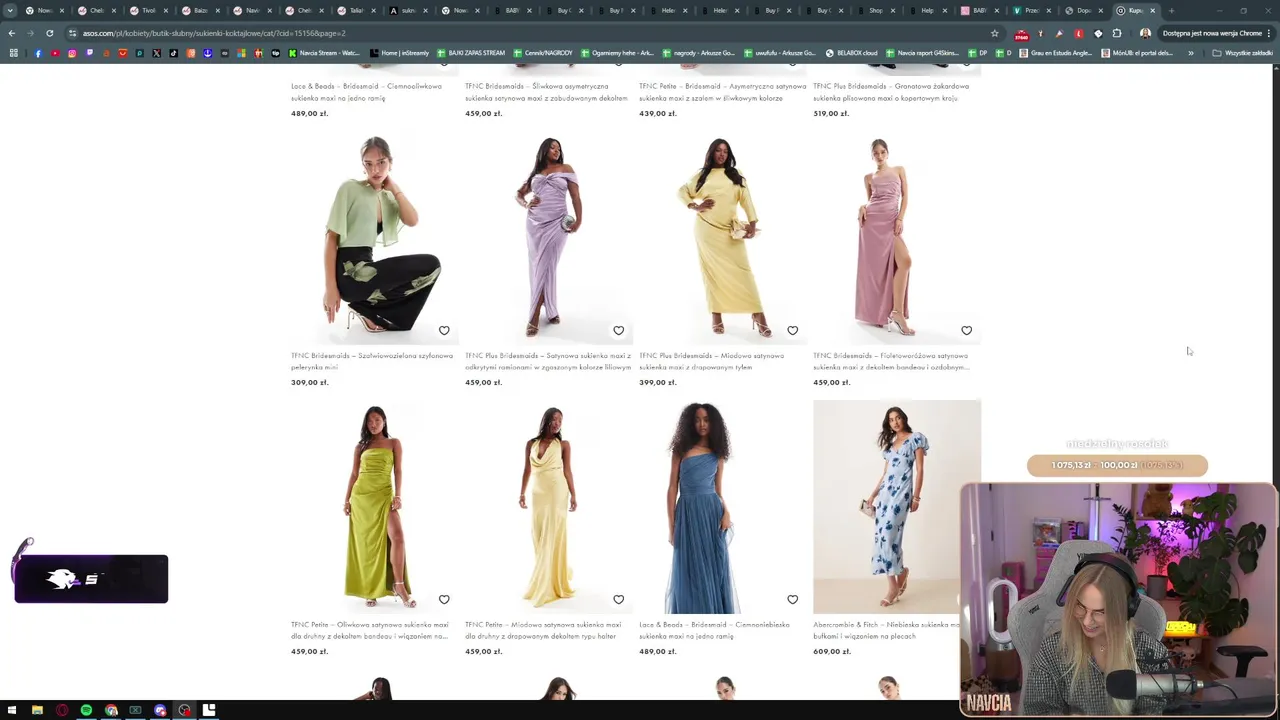Open Spotify from the taskbar
1280x720 pixels.
pyautogui.click(x=86, y=710)
